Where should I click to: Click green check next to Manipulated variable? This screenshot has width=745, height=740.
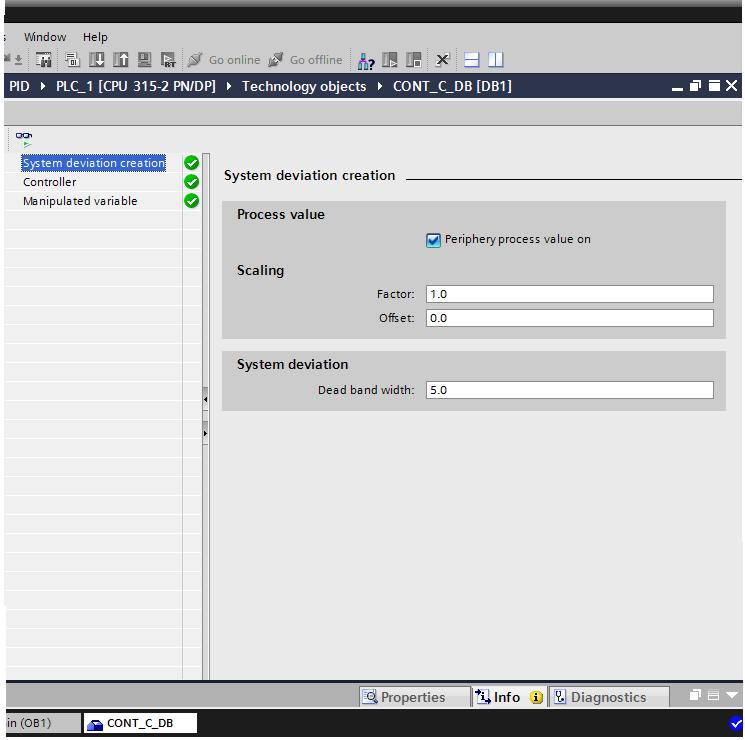point(191,201)
